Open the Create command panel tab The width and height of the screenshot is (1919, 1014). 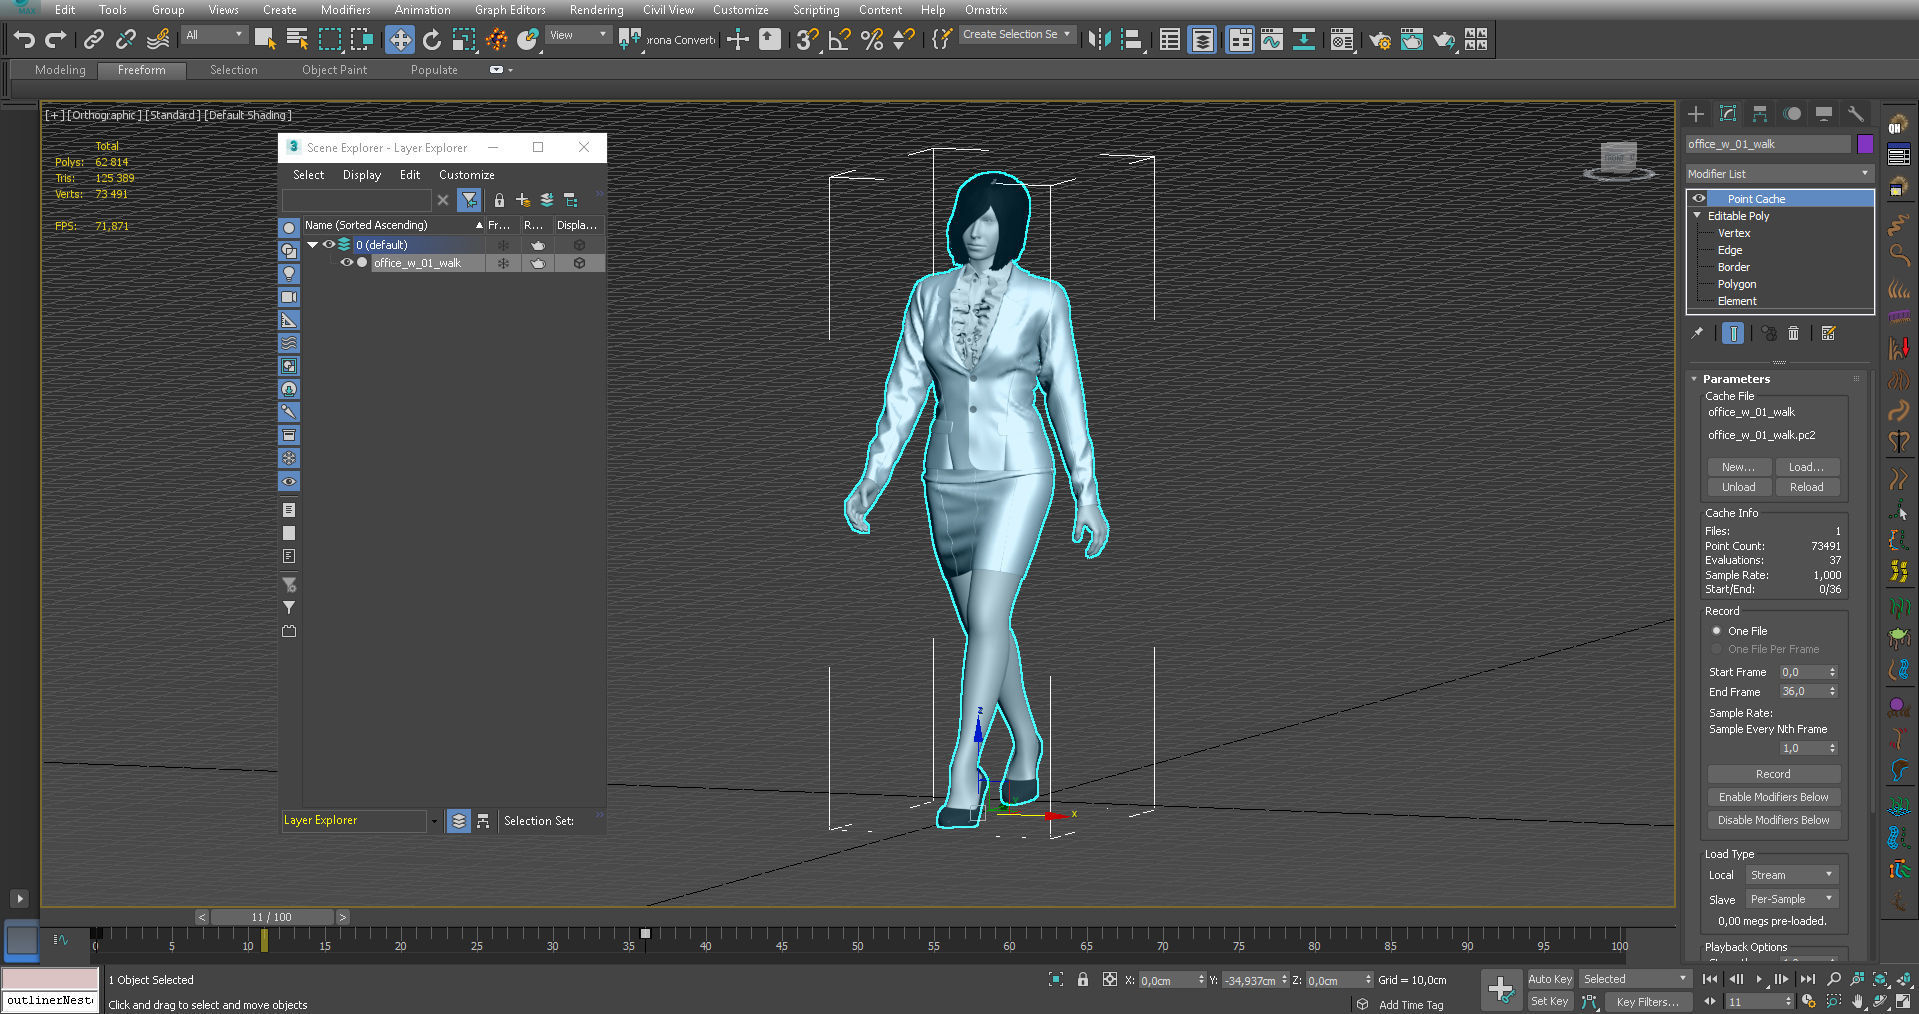(1696, 113)
